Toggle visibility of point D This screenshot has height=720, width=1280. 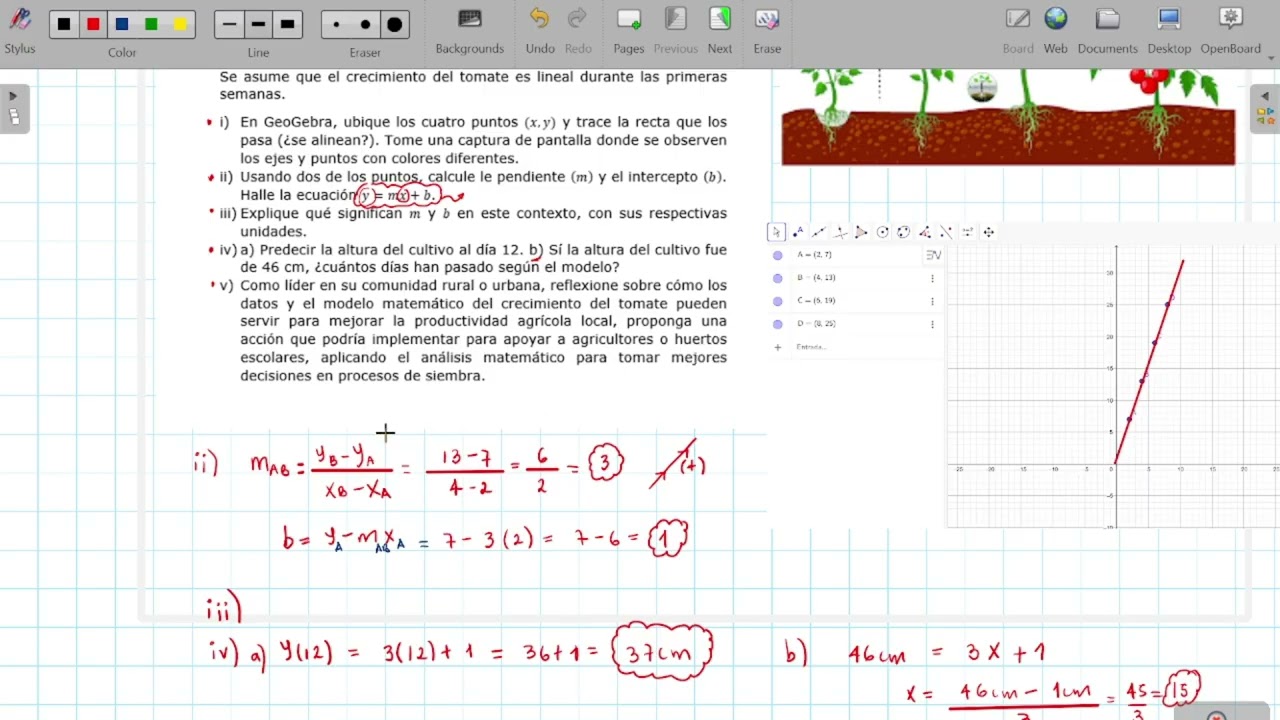(778, 324)
